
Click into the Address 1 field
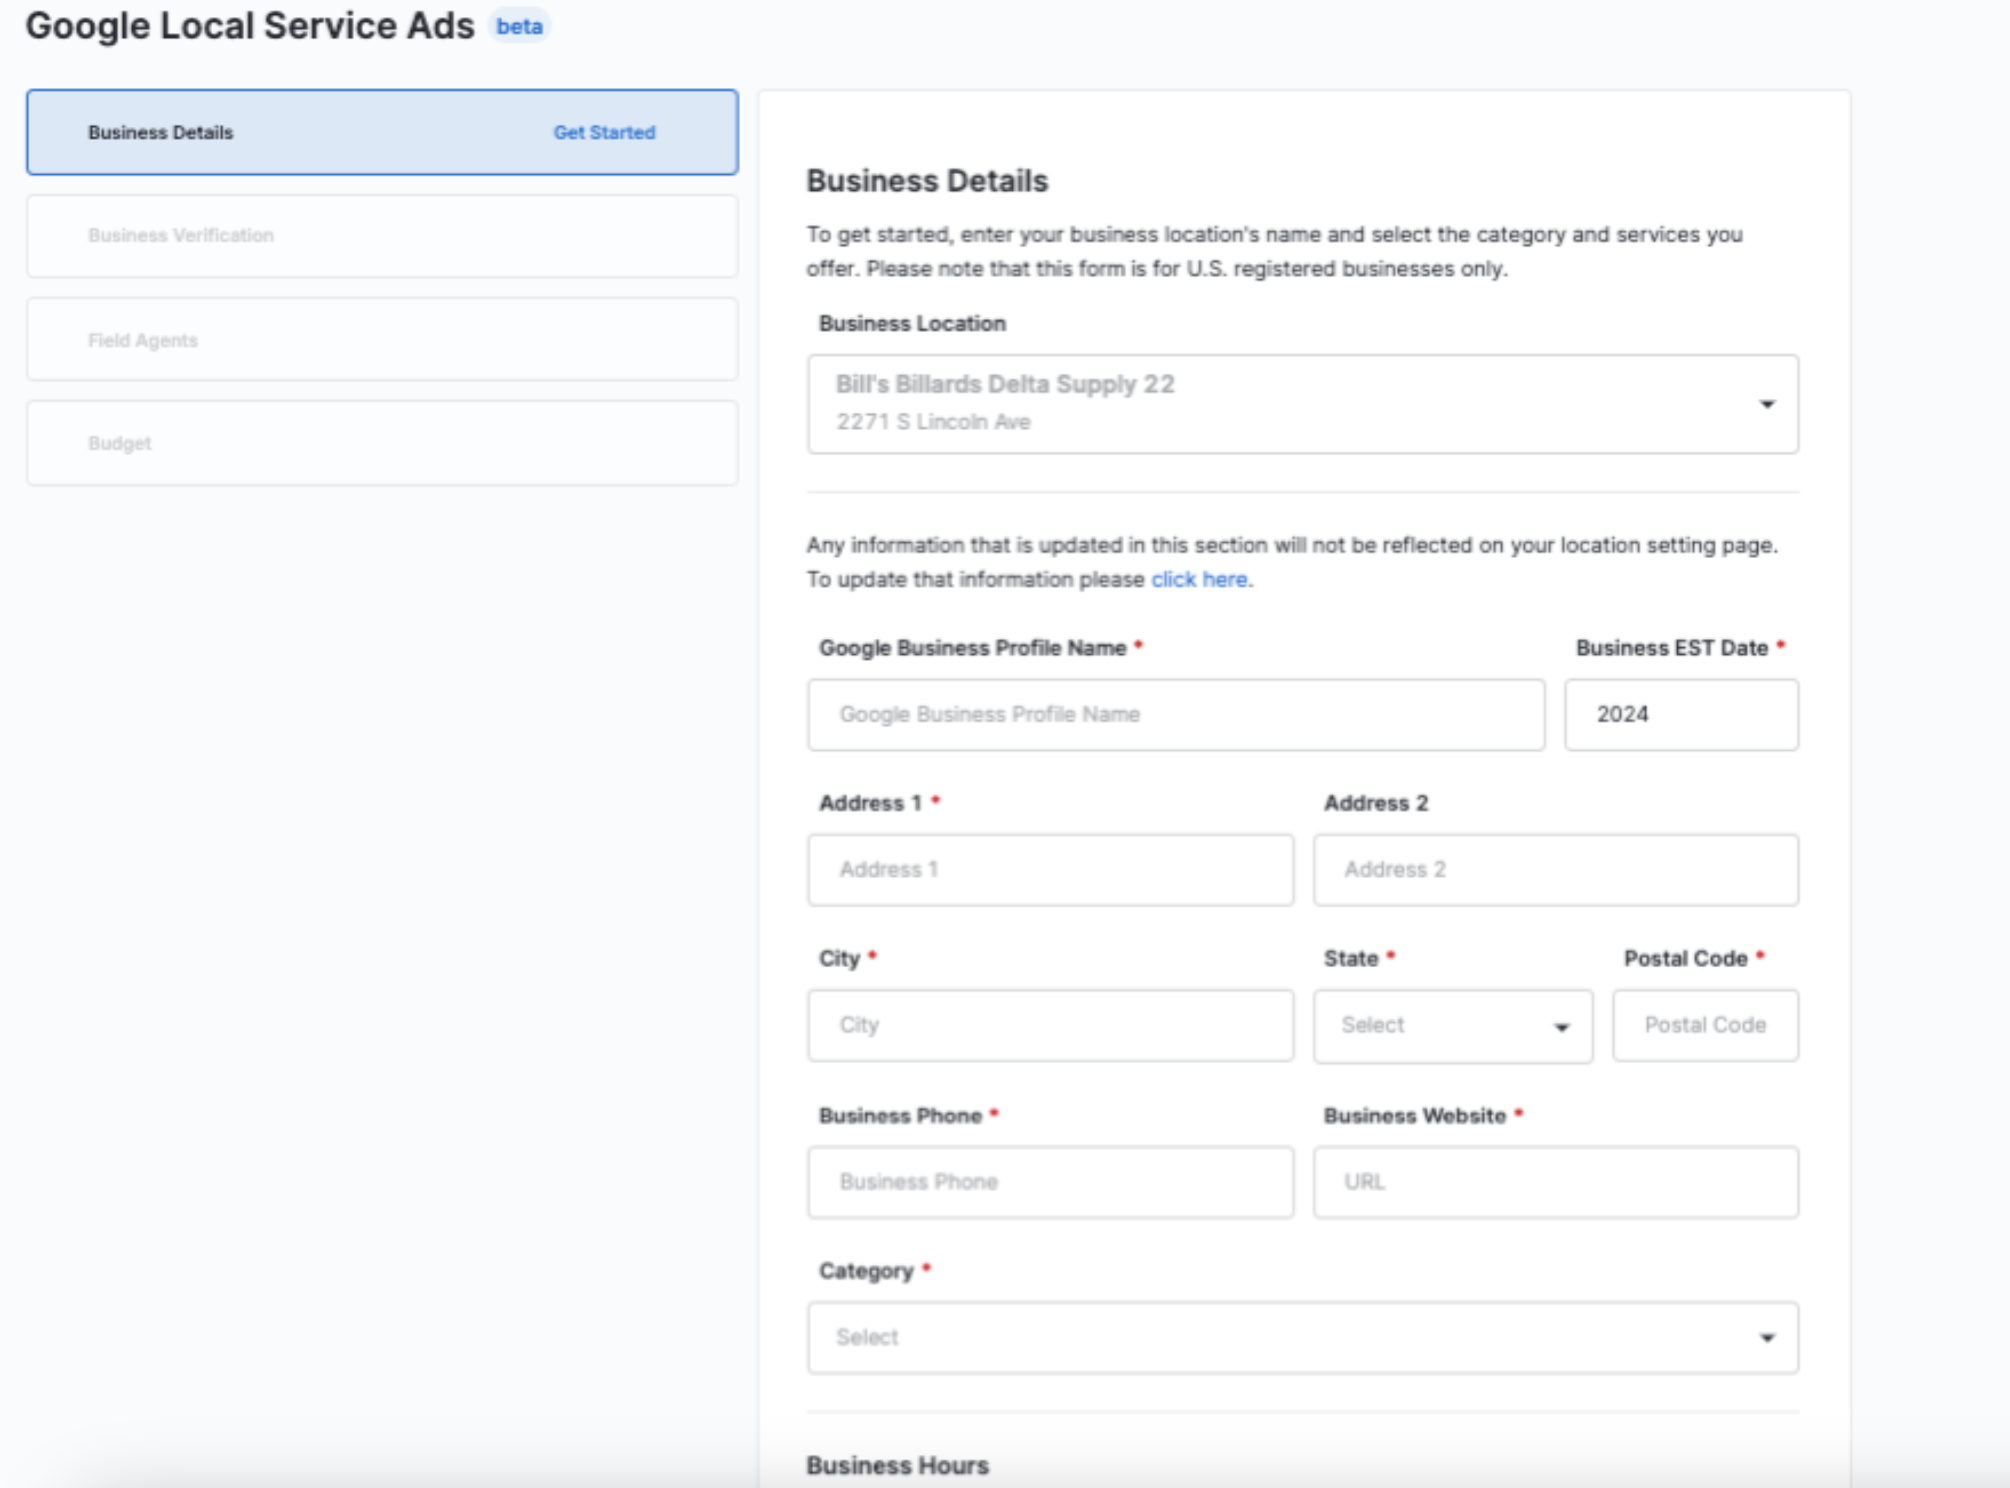click(x=1049, y=870)
